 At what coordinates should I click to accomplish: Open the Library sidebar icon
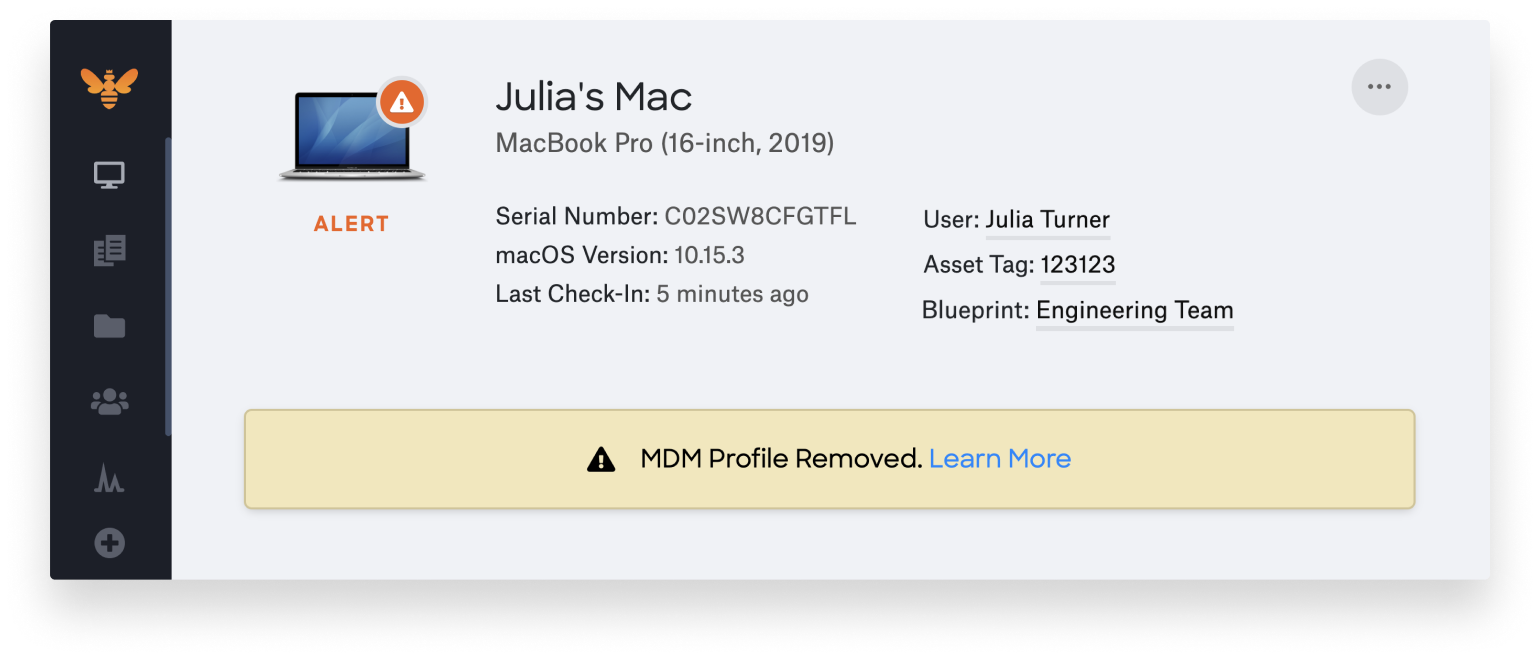tap(110, 250)
